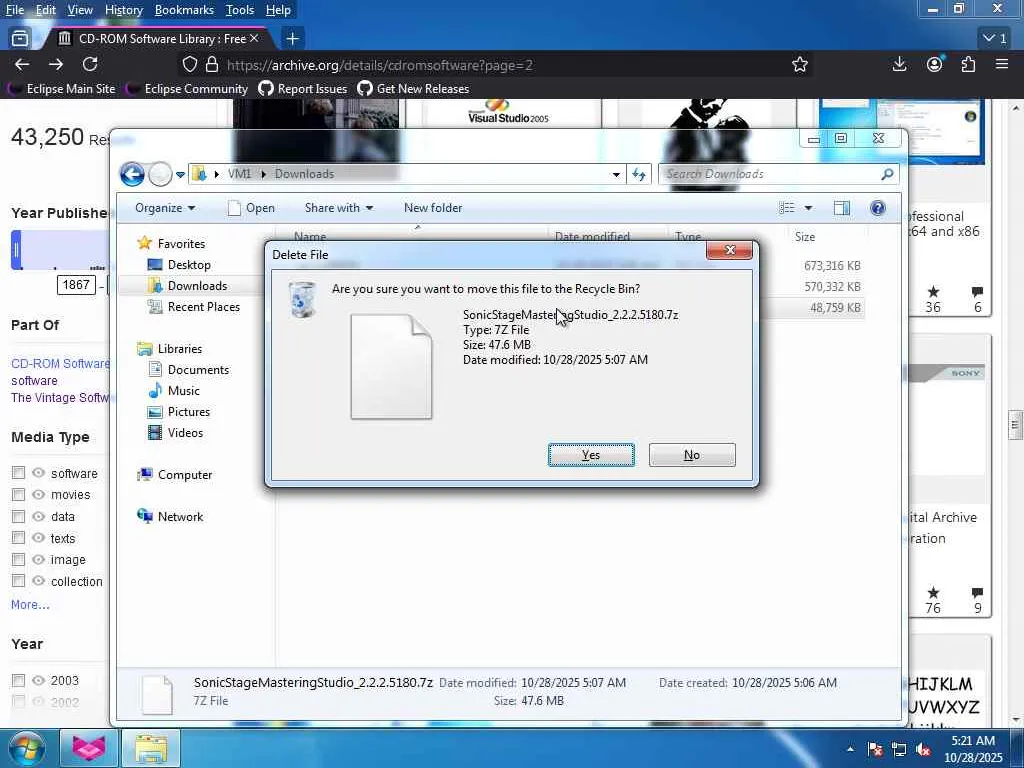The height and width of the screenshot is (768, 1024).
Task: Open Windows Explorer from the taskbar
Action: (151, 748)
